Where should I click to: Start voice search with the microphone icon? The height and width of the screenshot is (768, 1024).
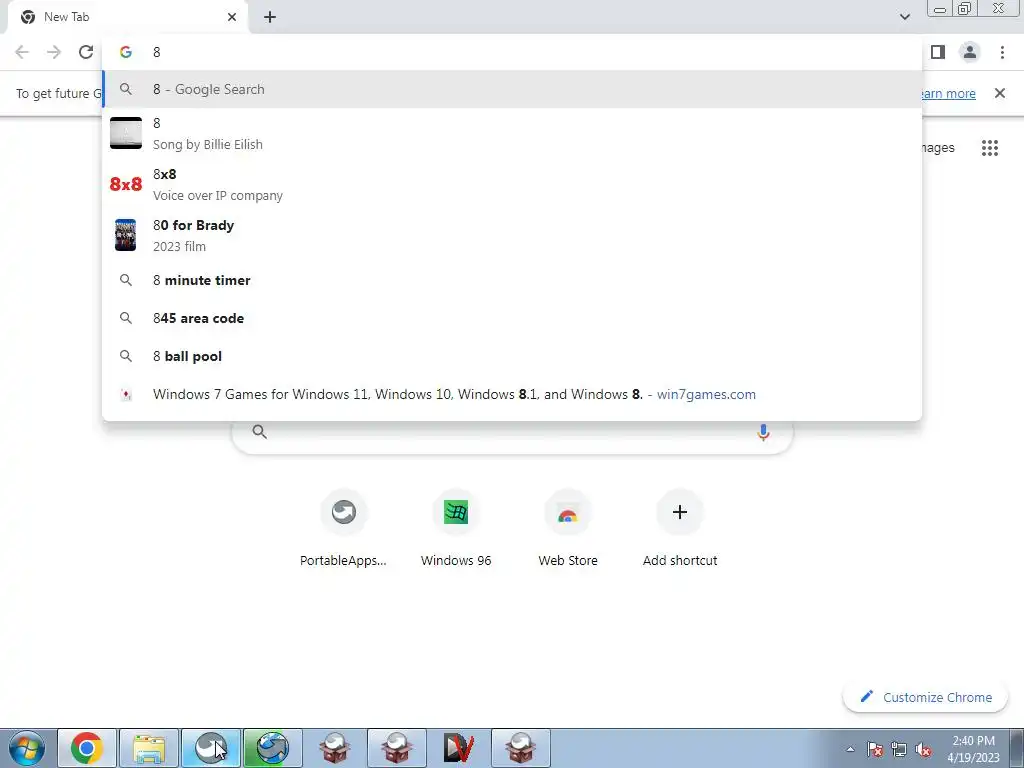[763, 432]
